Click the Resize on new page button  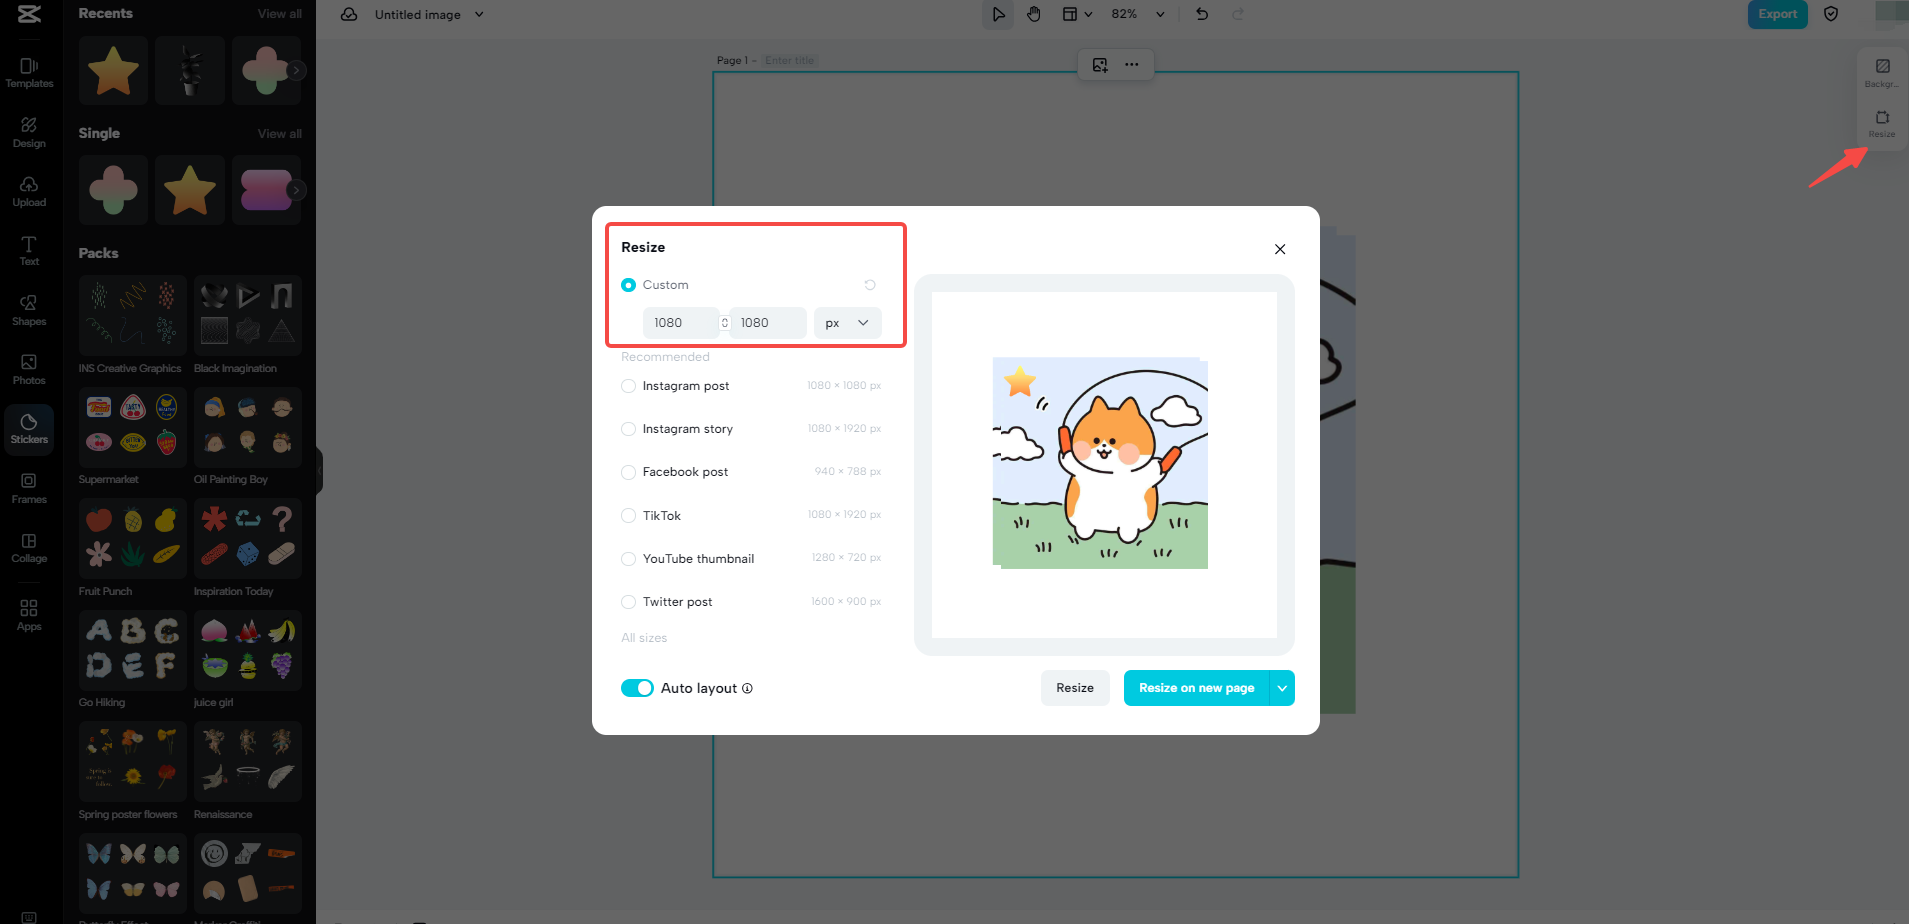click(1196, 688)
